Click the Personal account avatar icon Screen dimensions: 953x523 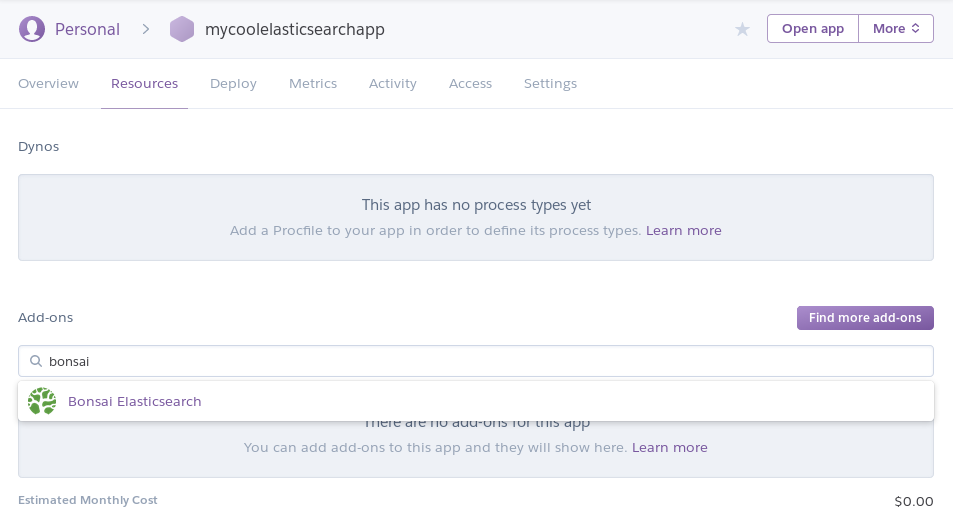point(32,29)
